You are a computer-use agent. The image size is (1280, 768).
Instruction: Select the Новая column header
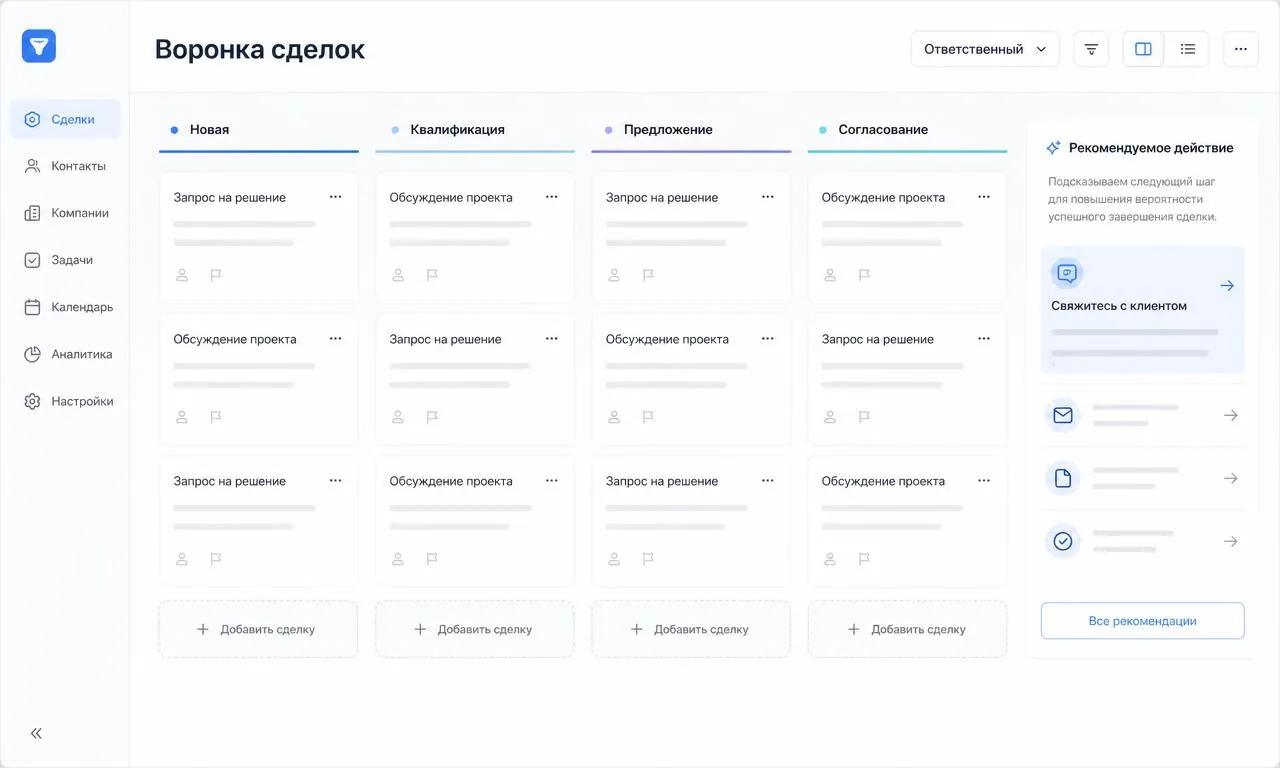point(258,130)
